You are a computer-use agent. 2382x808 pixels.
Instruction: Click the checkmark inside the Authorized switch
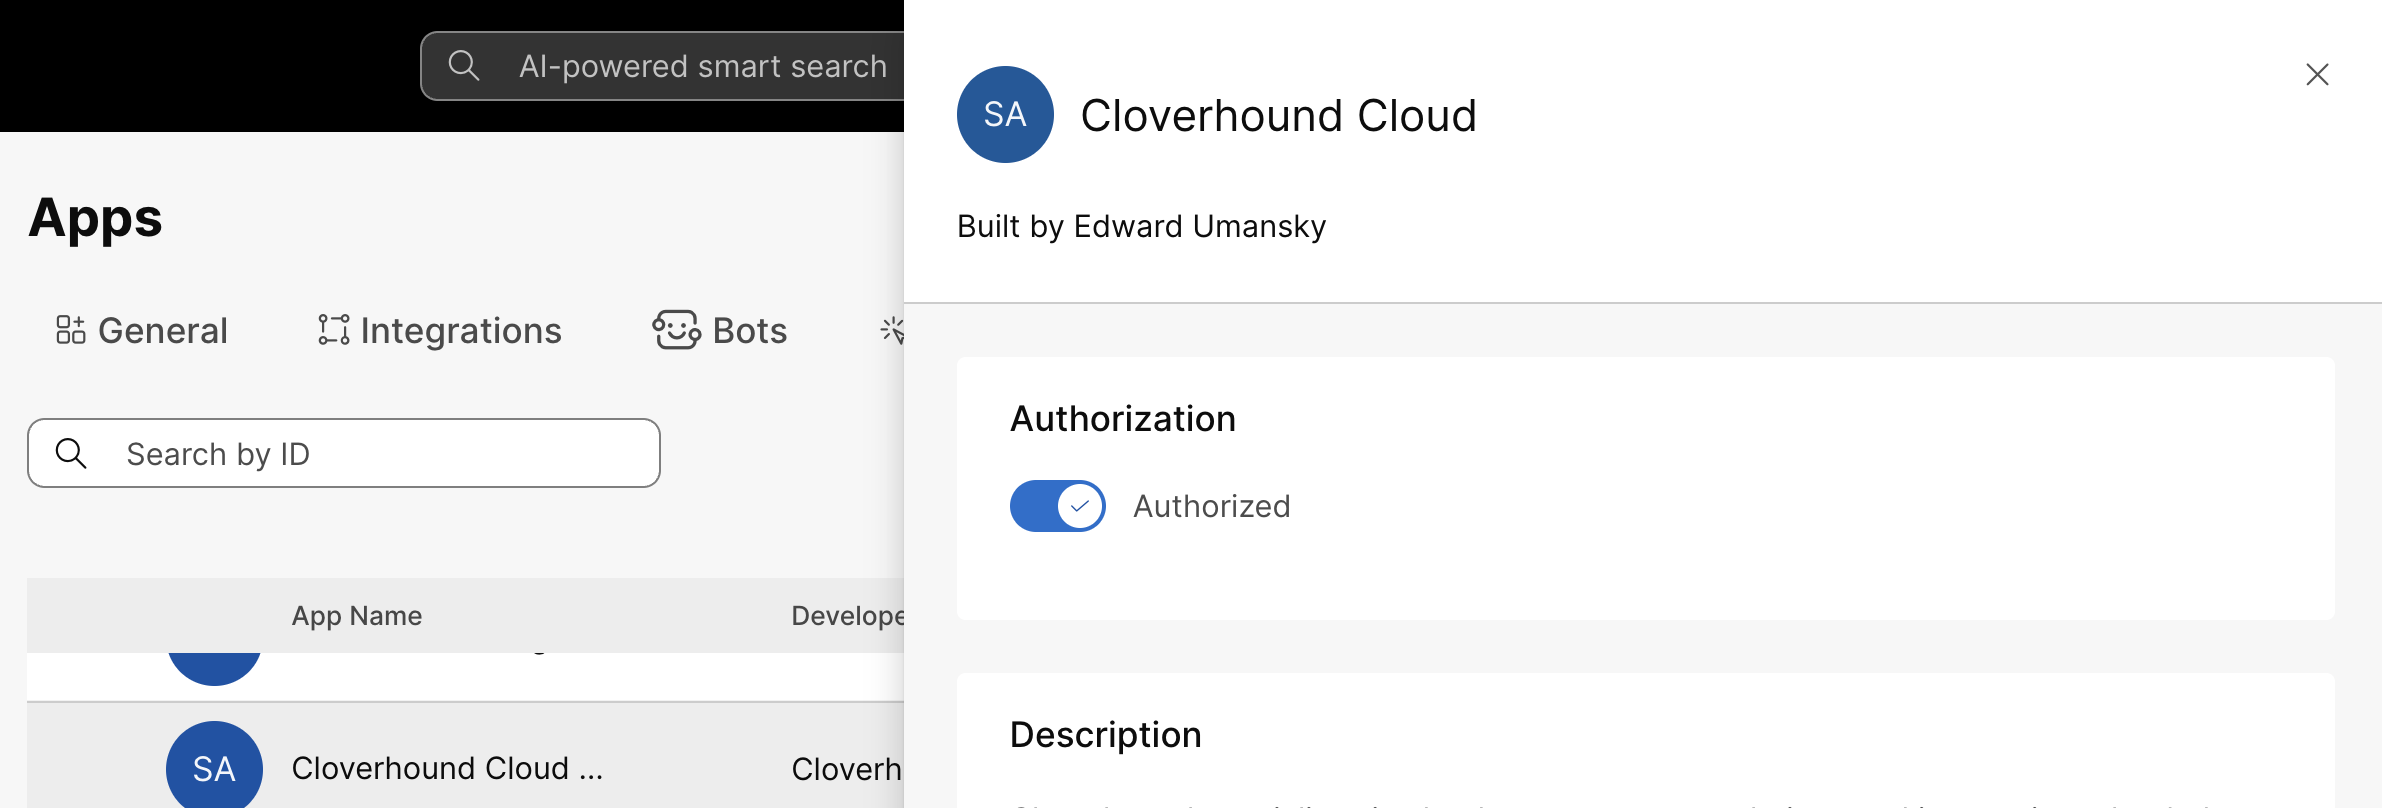click(1078, 506)
